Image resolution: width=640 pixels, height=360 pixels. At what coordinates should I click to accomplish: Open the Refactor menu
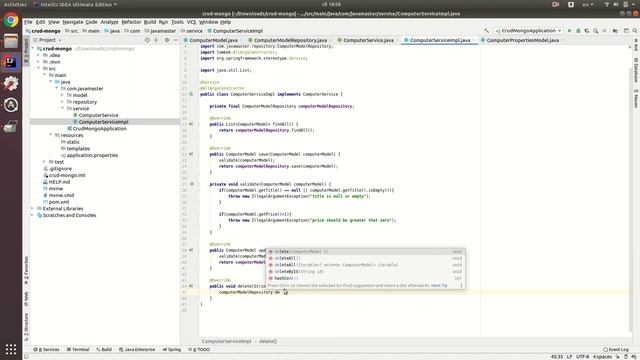(x=131, y=22)
